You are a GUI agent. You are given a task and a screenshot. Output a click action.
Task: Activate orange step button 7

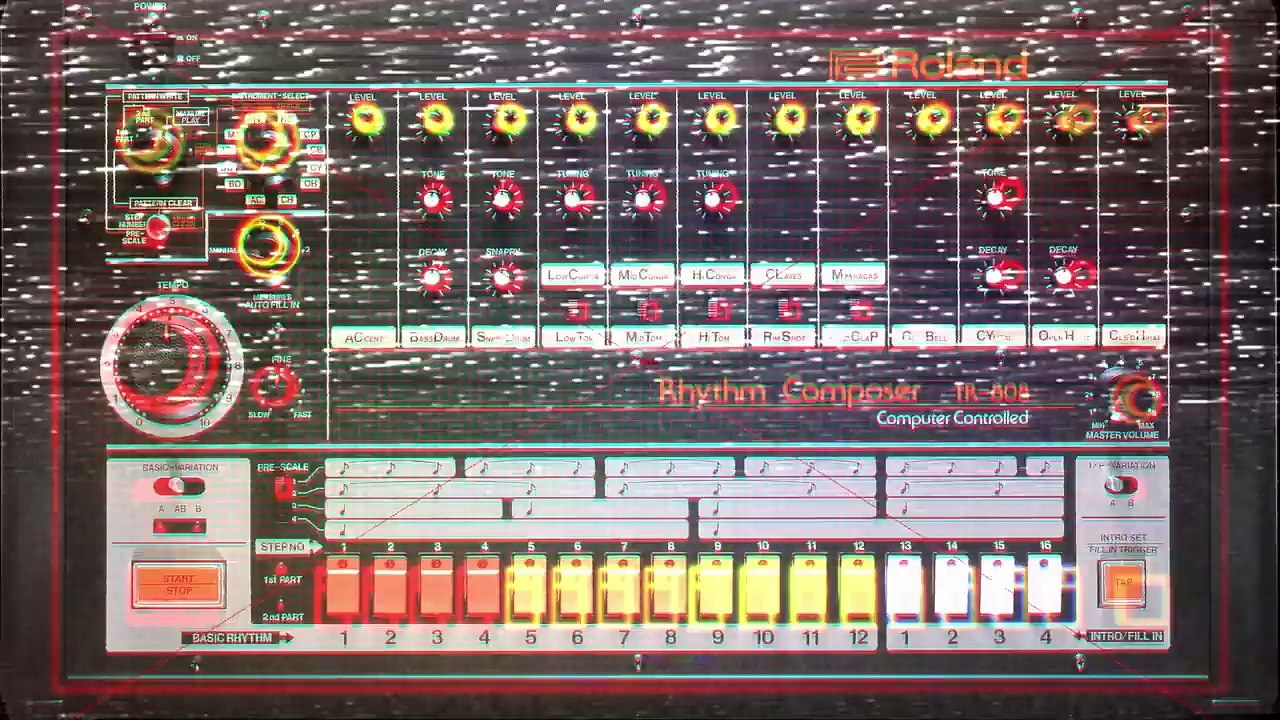[624, 587]
